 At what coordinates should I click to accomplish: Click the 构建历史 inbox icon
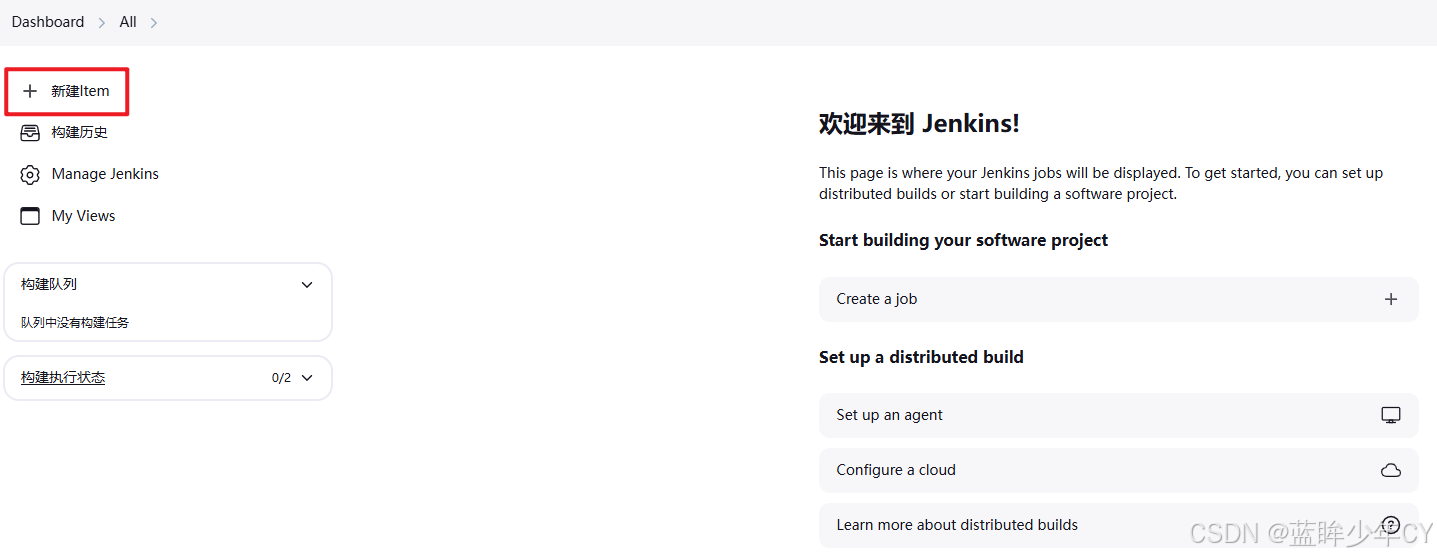[x=30, y=132]
